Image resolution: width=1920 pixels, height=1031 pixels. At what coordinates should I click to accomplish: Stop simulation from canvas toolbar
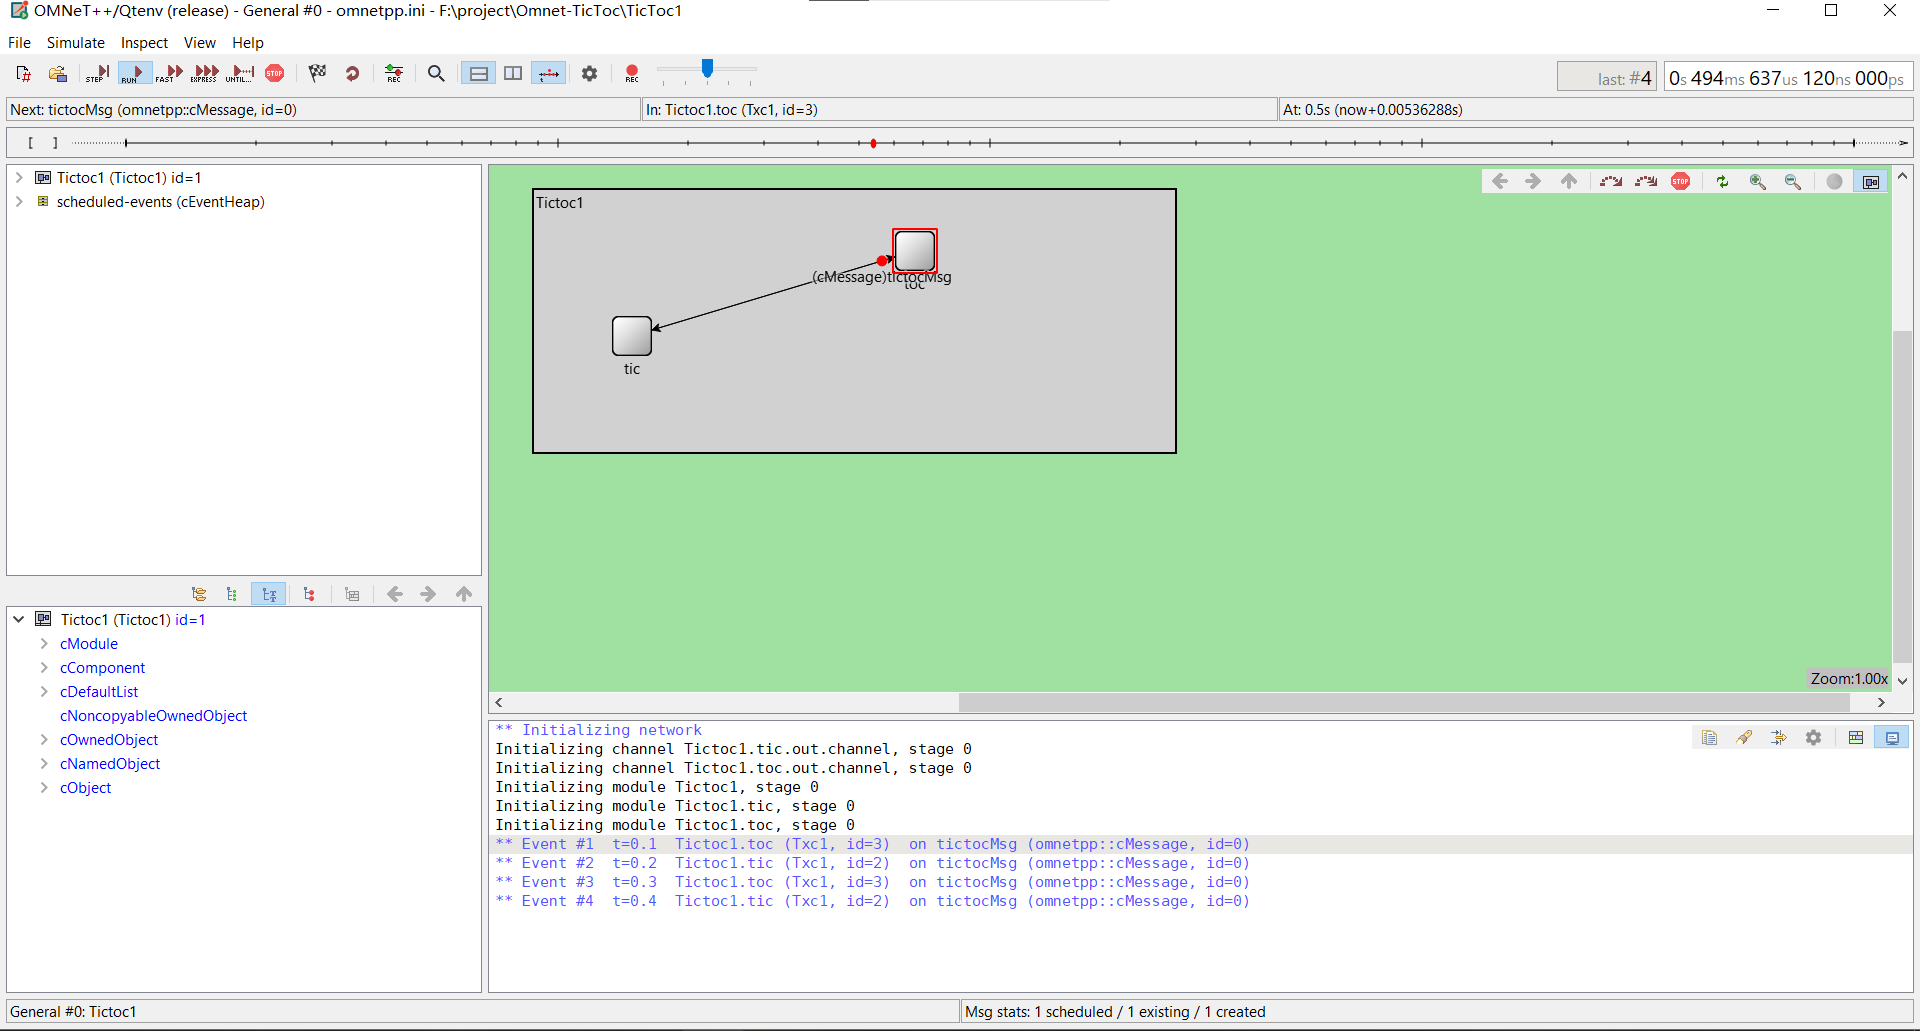[1681, 181]
